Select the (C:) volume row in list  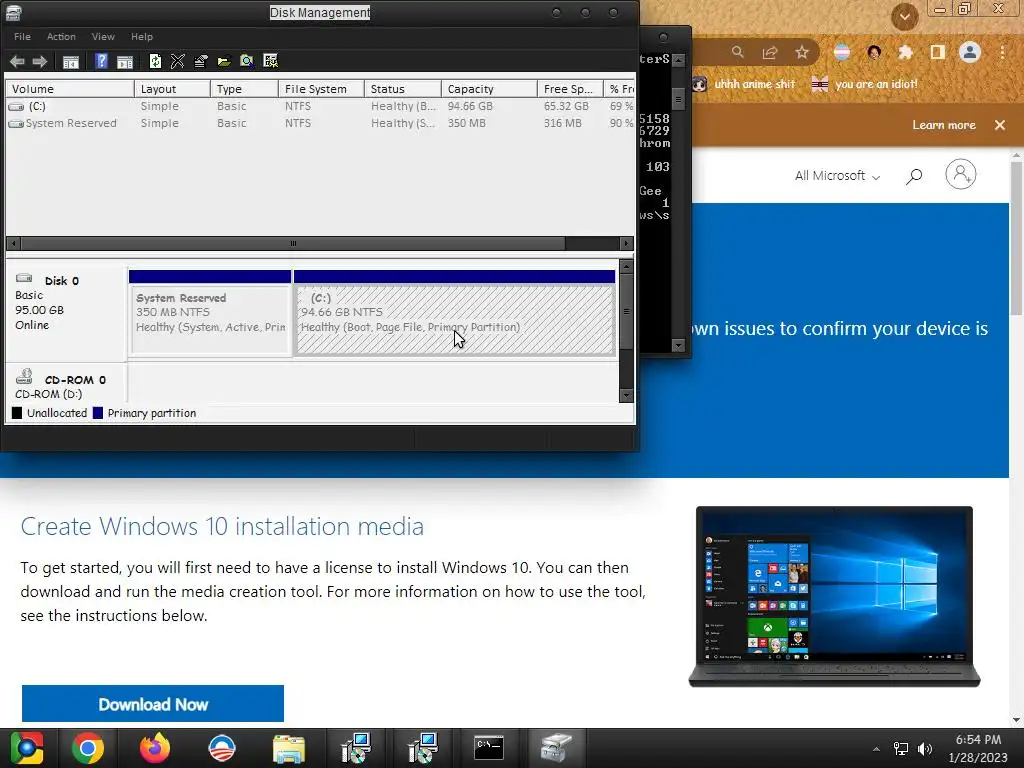tap(320, 106)
